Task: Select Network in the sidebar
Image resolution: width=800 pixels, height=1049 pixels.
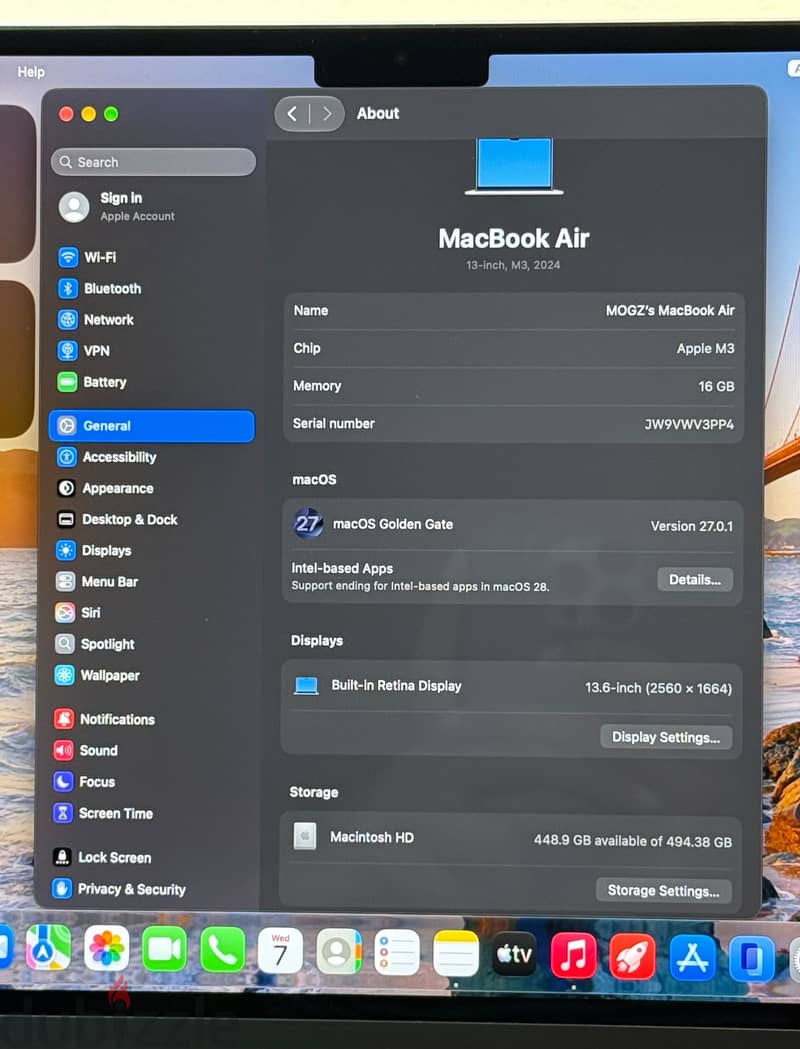Action: tap(96, 320)
